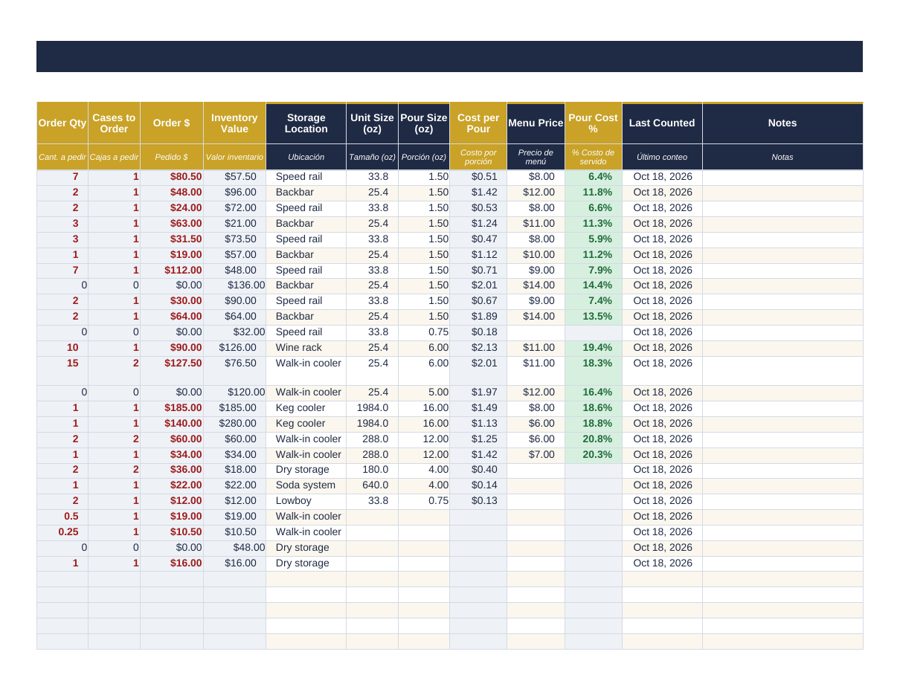Click the "$80.50" order amount cell
The height and width of the screenshot is (695, 900).
(172, 177)
